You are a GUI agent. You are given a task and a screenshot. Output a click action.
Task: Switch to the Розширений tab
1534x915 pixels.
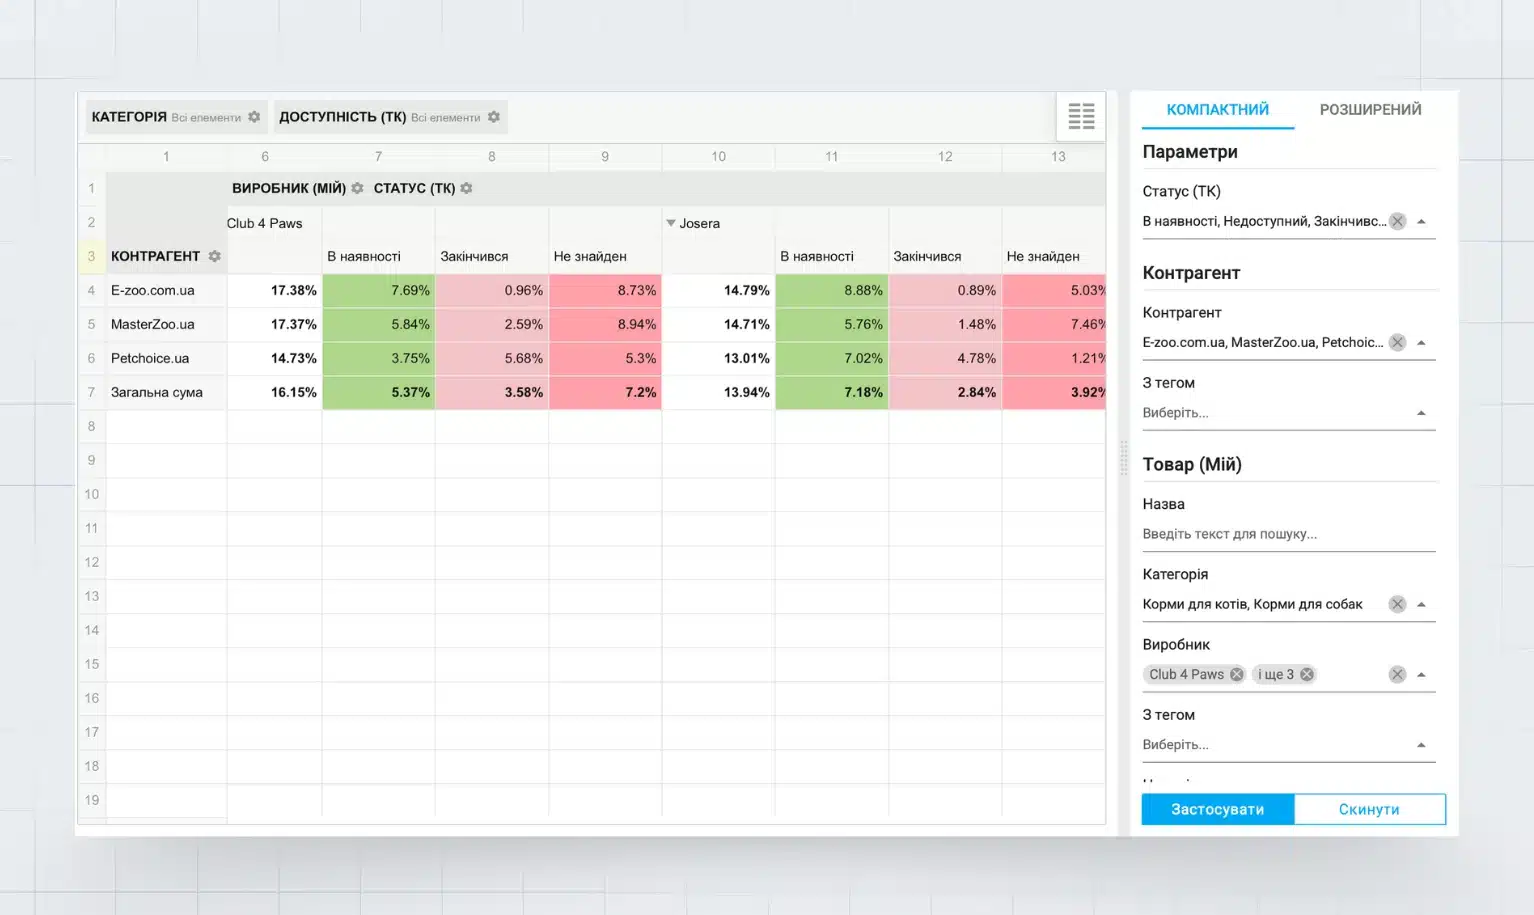pyautogui.click(x=1370, y=110)
